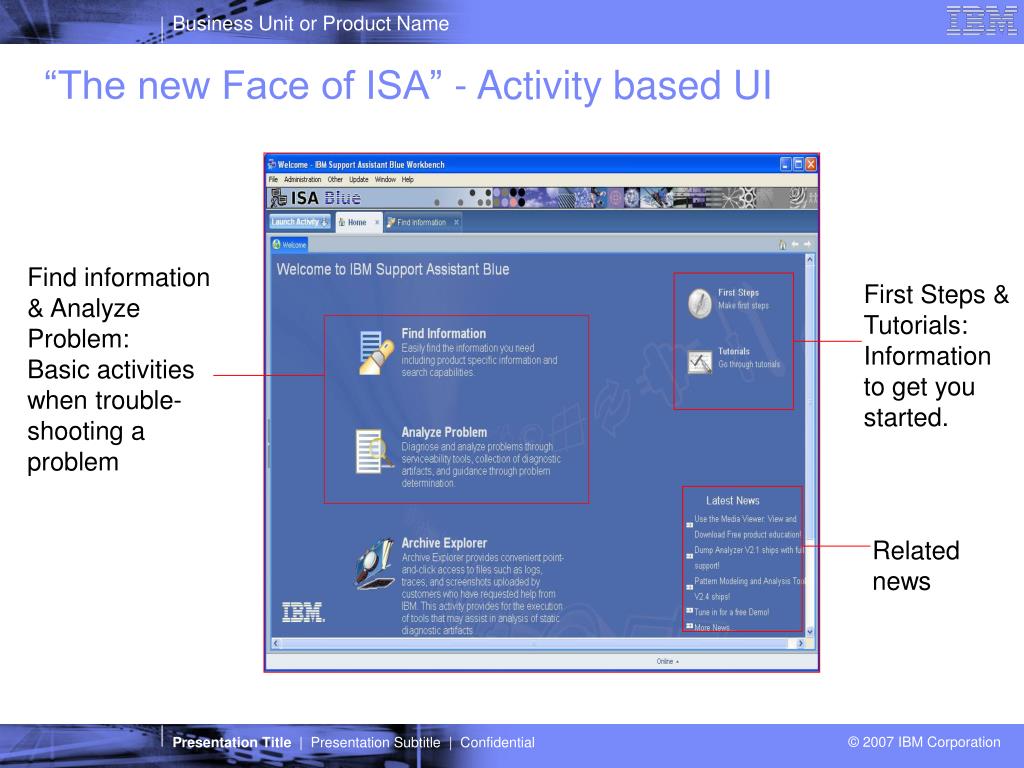Click the Tutorials chart icon
Viewport: 1024px width, 768px height.
(x=699, y=362)
